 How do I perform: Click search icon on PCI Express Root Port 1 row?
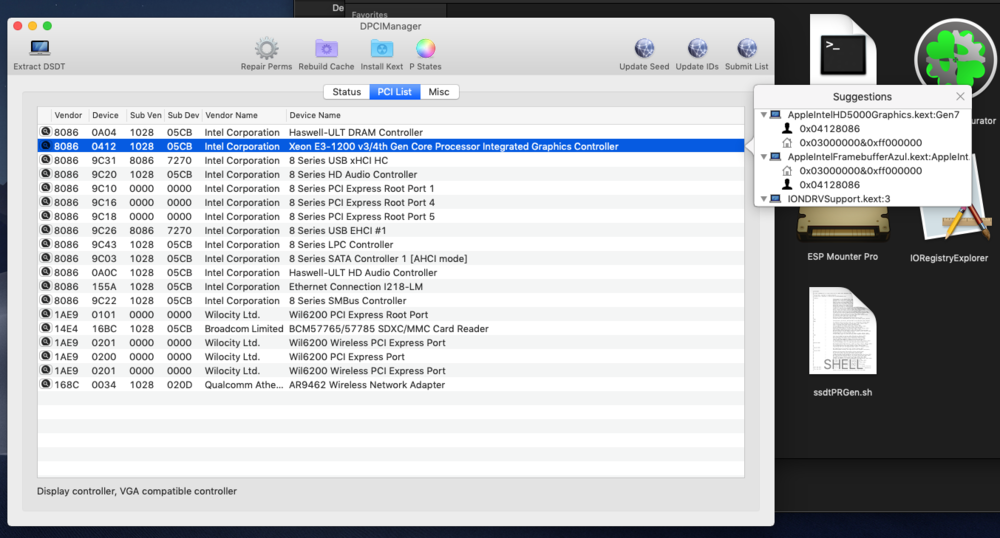point(45,188)
